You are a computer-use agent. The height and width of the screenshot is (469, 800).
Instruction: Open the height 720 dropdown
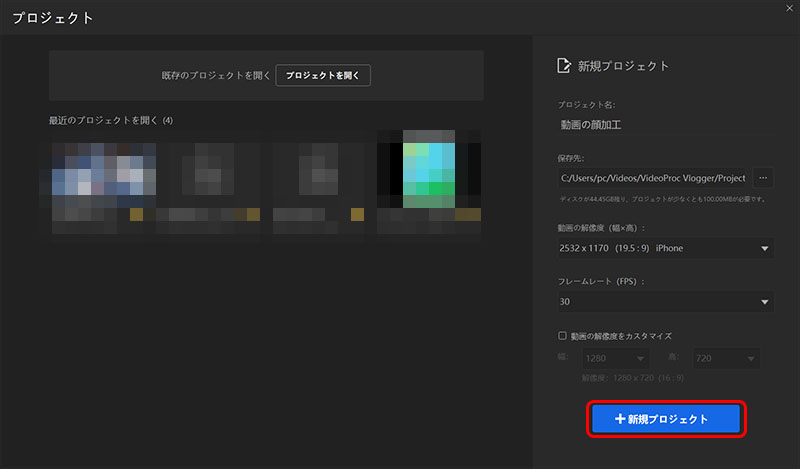[x=726, y=359]
